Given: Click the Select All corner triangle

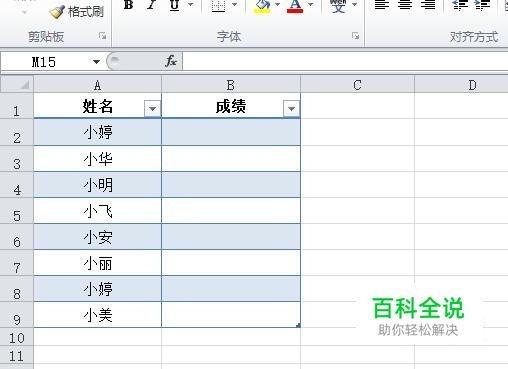Looking at the screenshot, I should pyautogui.click(x=17, y=84).
